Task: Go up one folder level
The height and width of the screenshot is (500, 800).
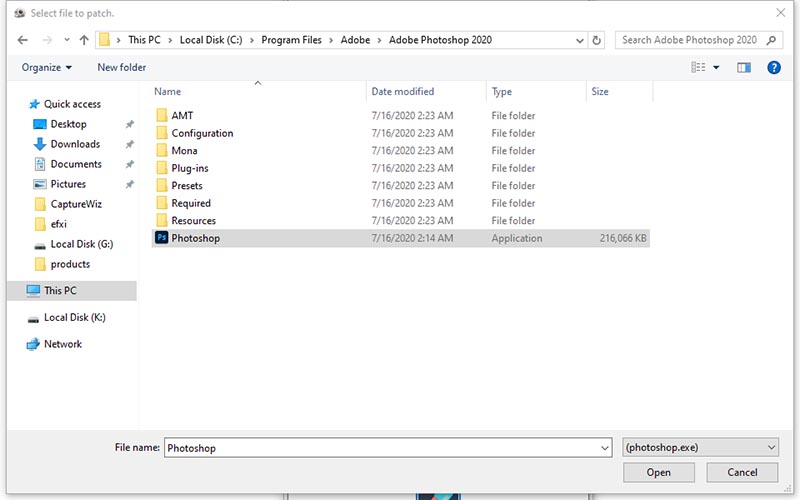Action: pos(84,40)
